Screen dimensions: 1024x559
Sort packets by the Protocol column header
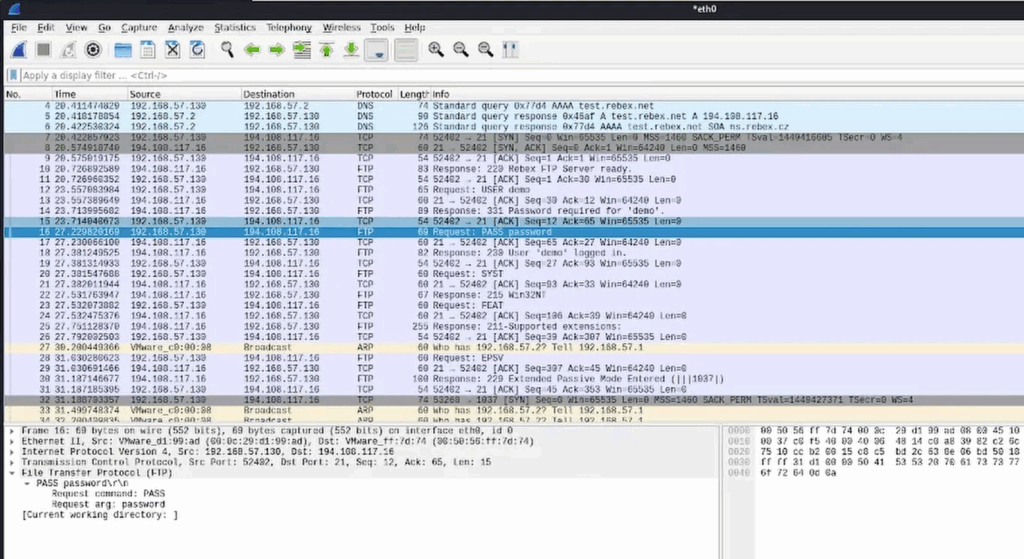click(x=374, y=94)
